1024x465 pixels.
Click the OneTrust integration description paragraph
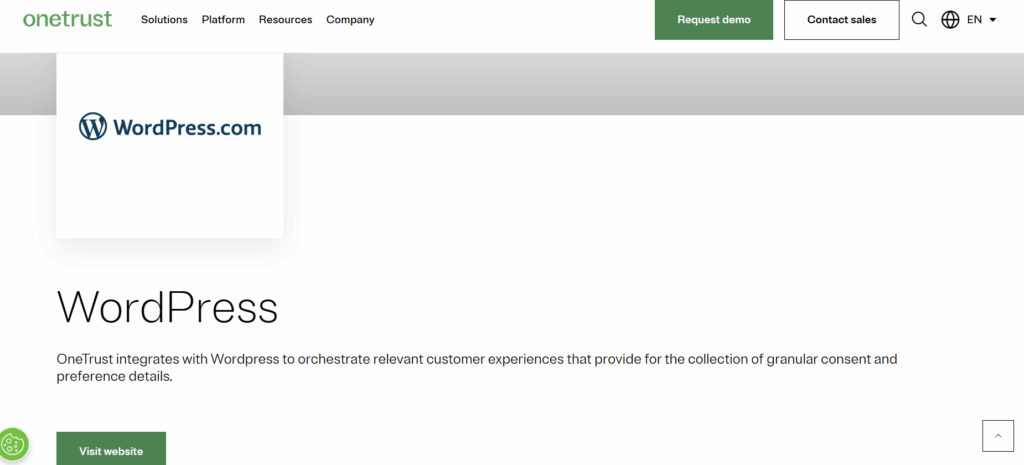coord(477,368)
